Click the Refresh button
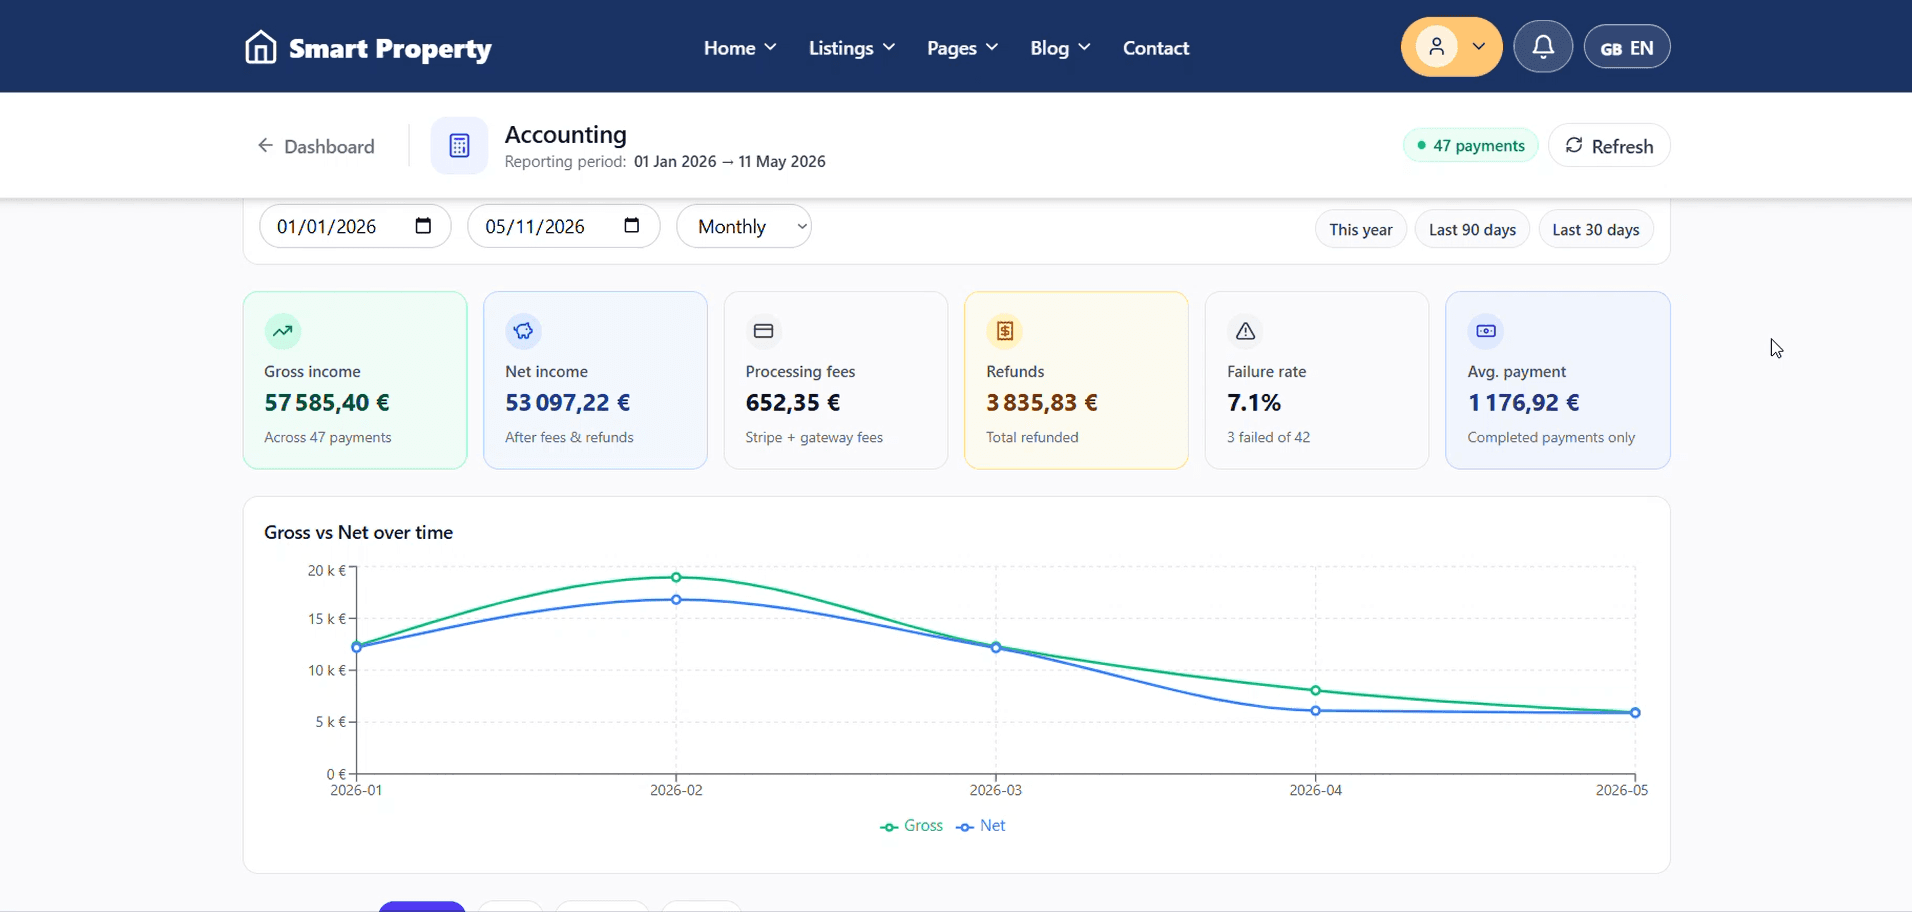This screenshot has height=912, width=1912. click(x=1609, y=146)
